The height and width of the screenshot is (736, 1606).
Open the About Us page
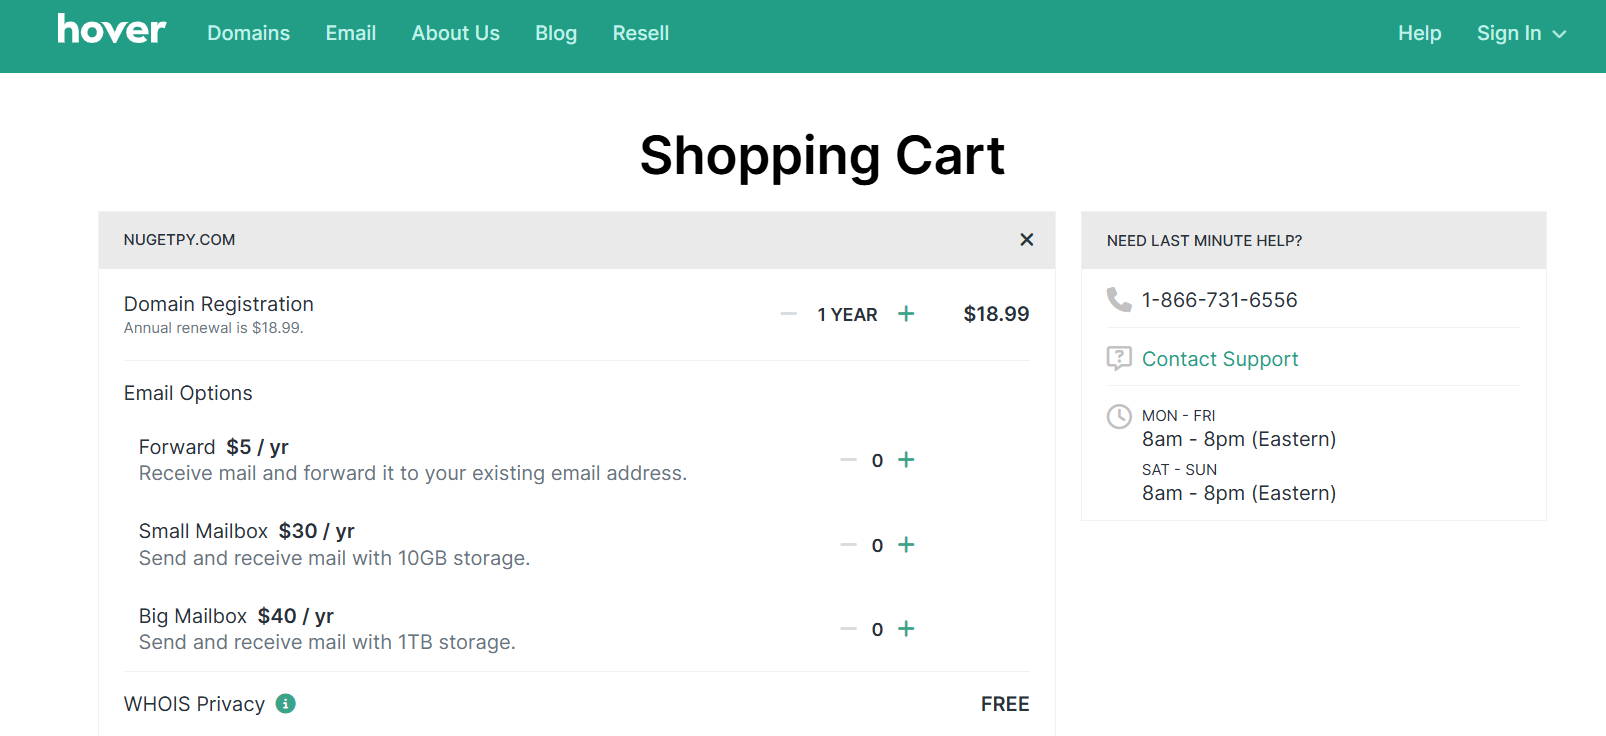point(455,33)
